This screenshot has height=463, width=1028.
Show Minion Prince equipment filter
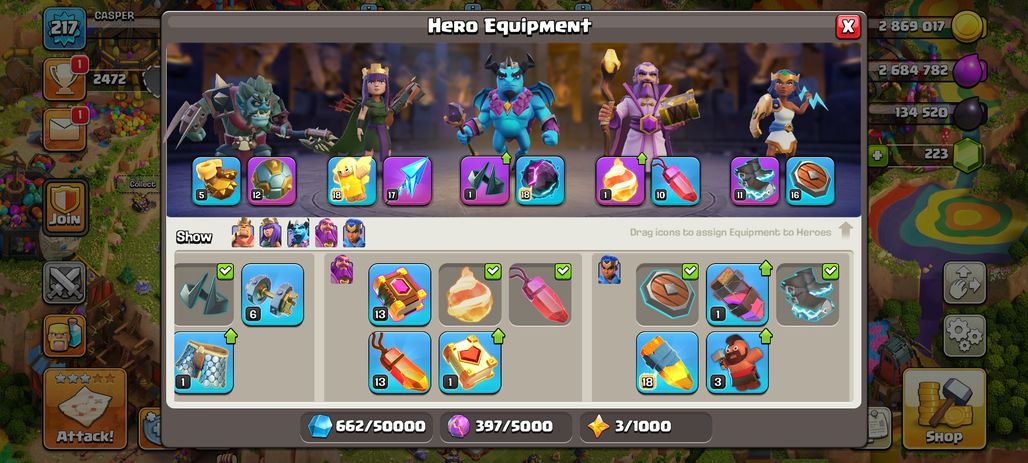(x=298, y=233)
